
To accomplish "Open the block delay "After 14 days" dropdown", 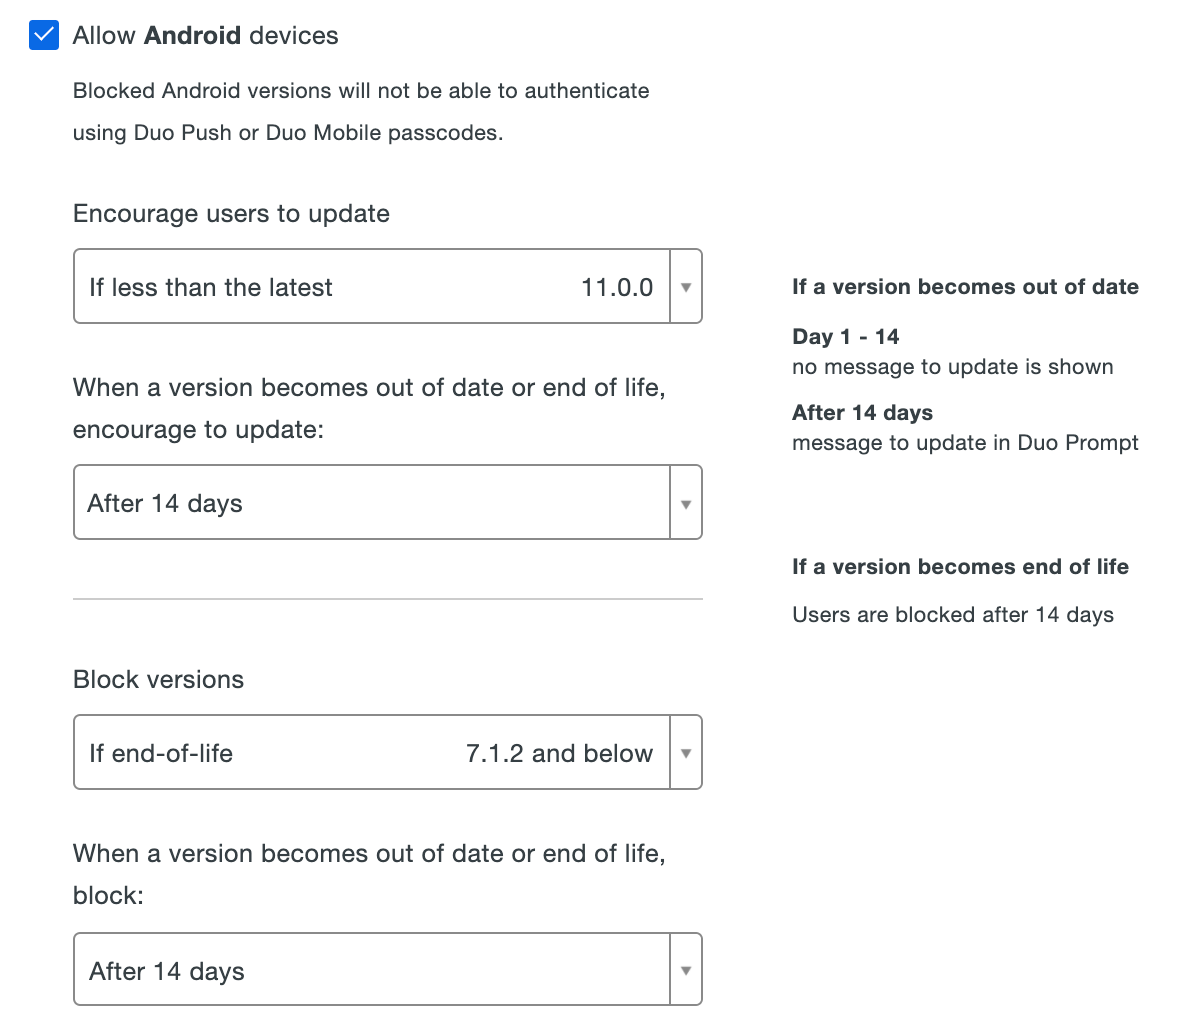I will (x=370, y=970).
